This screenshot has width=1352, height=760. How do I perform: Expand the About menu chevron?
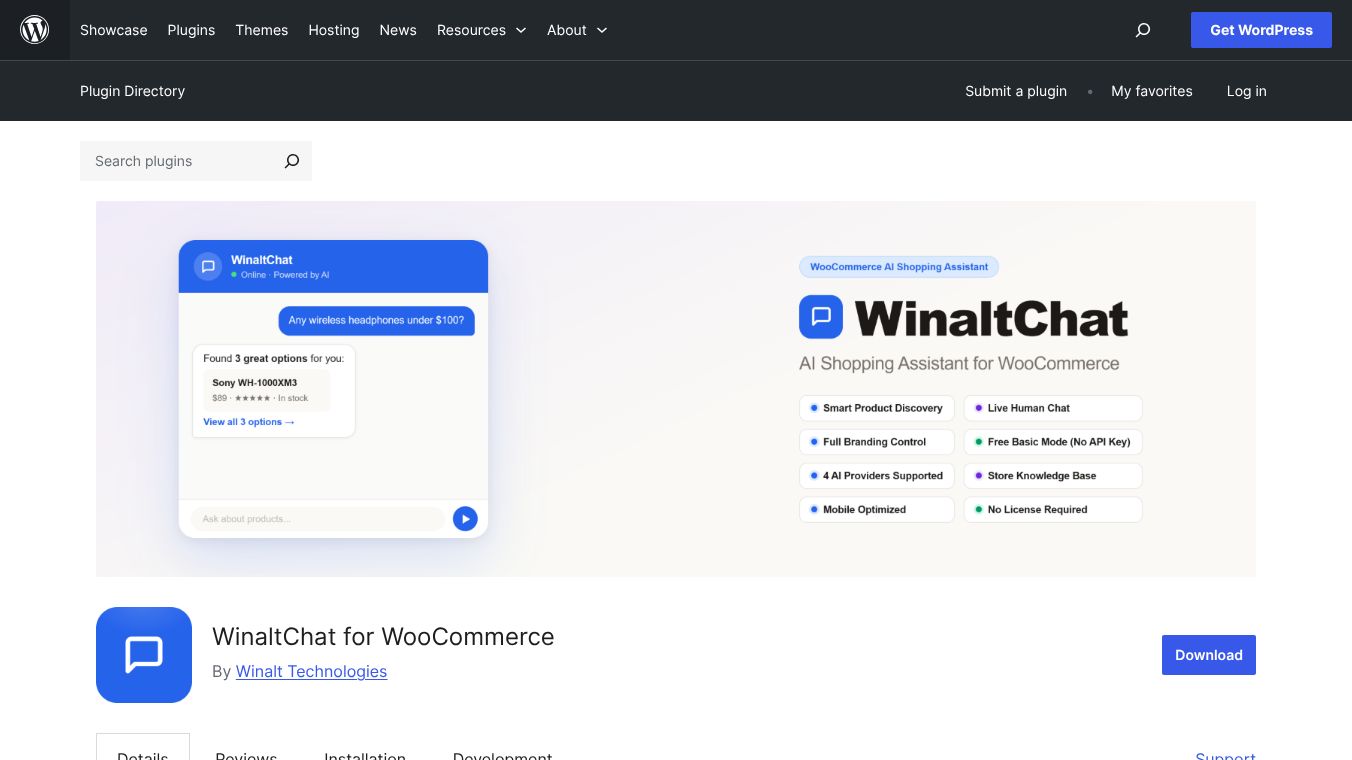pyautogui.click(x=602, y=30)
